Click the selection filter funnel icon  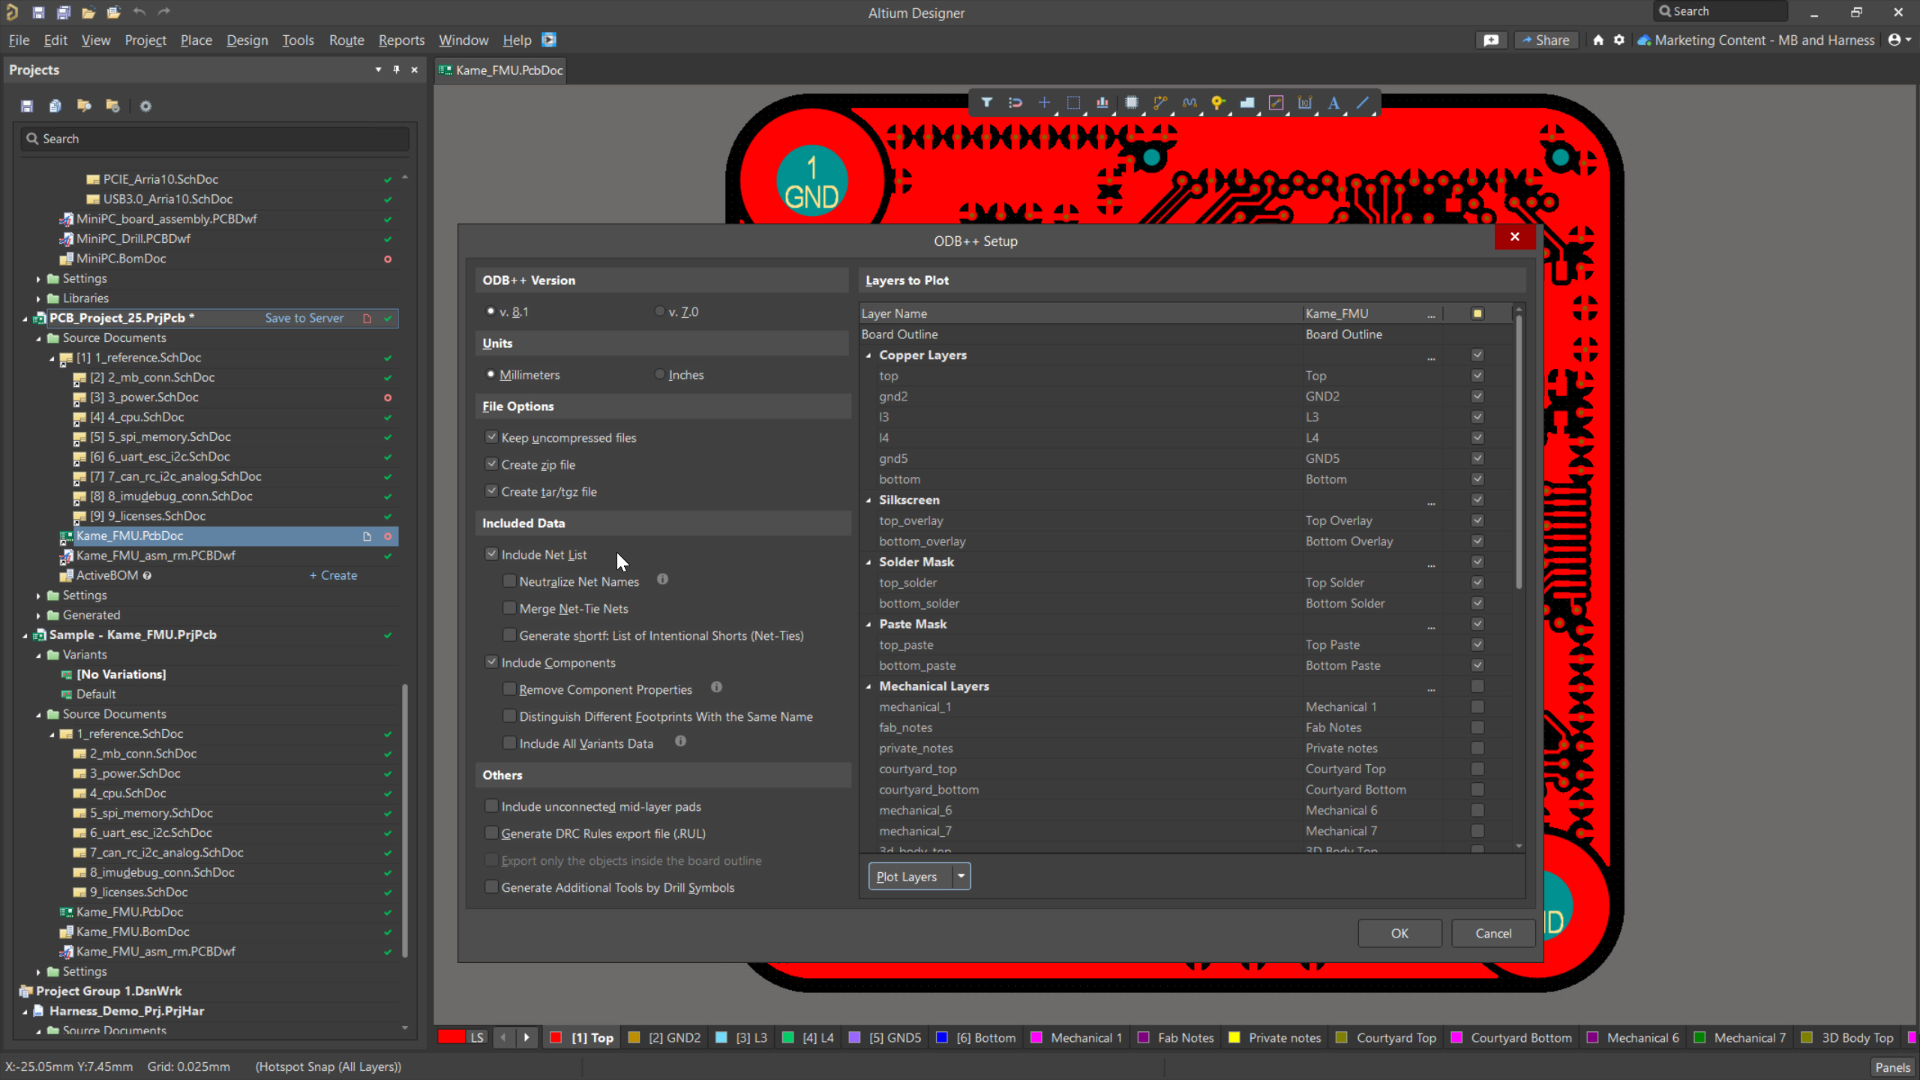(987, 103)
